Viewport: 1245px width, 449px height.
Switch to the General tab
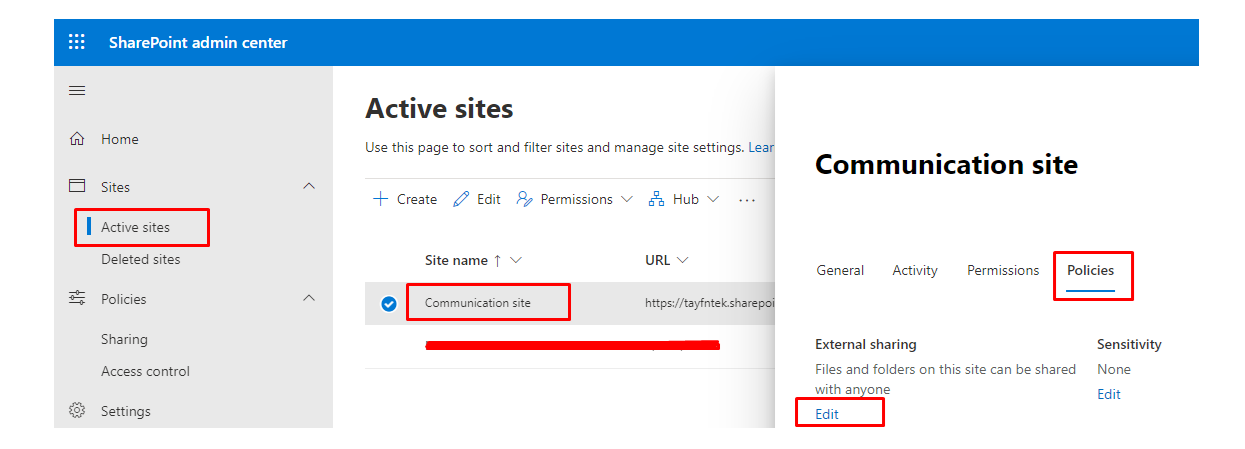[840, 270]
